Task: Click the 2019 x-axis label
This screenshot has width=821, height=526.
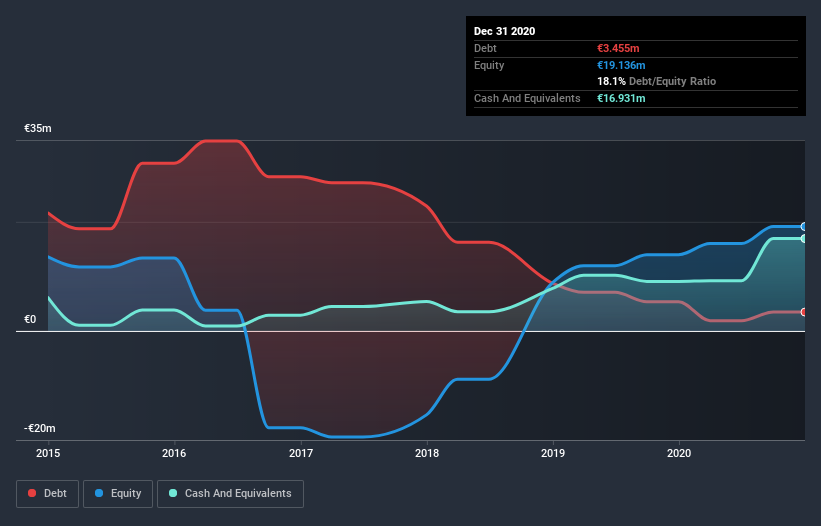Action: [553, 453]
